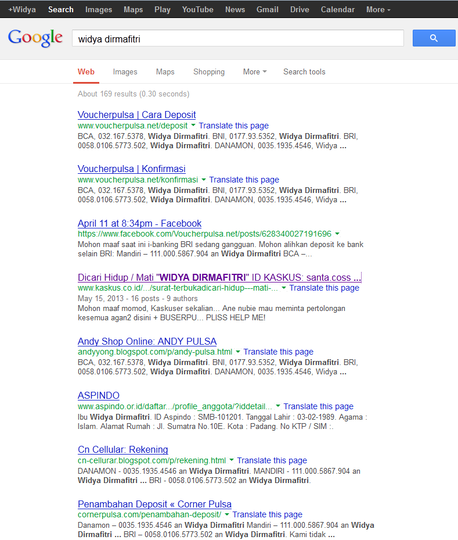Image resolution: width=458 pixels, height=540 pixels.
Task: Open the Voucherpulsa | Cara Deposit result
Action: pyautogui.click(x=136, y=115)
